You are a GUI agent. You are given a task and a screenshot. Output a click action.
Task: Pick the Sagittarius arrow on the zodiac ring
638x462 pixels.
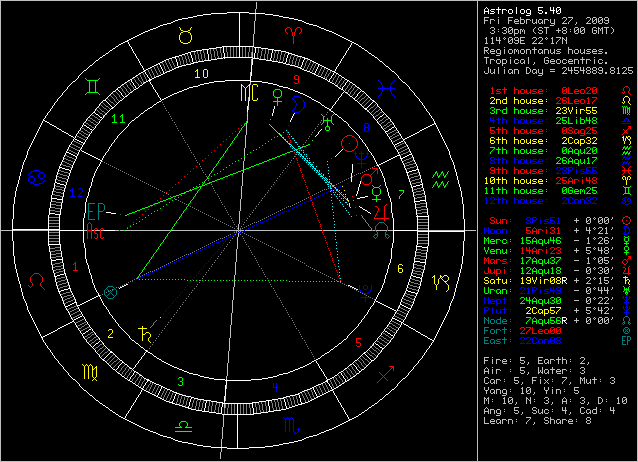click(x=383, y=379)
